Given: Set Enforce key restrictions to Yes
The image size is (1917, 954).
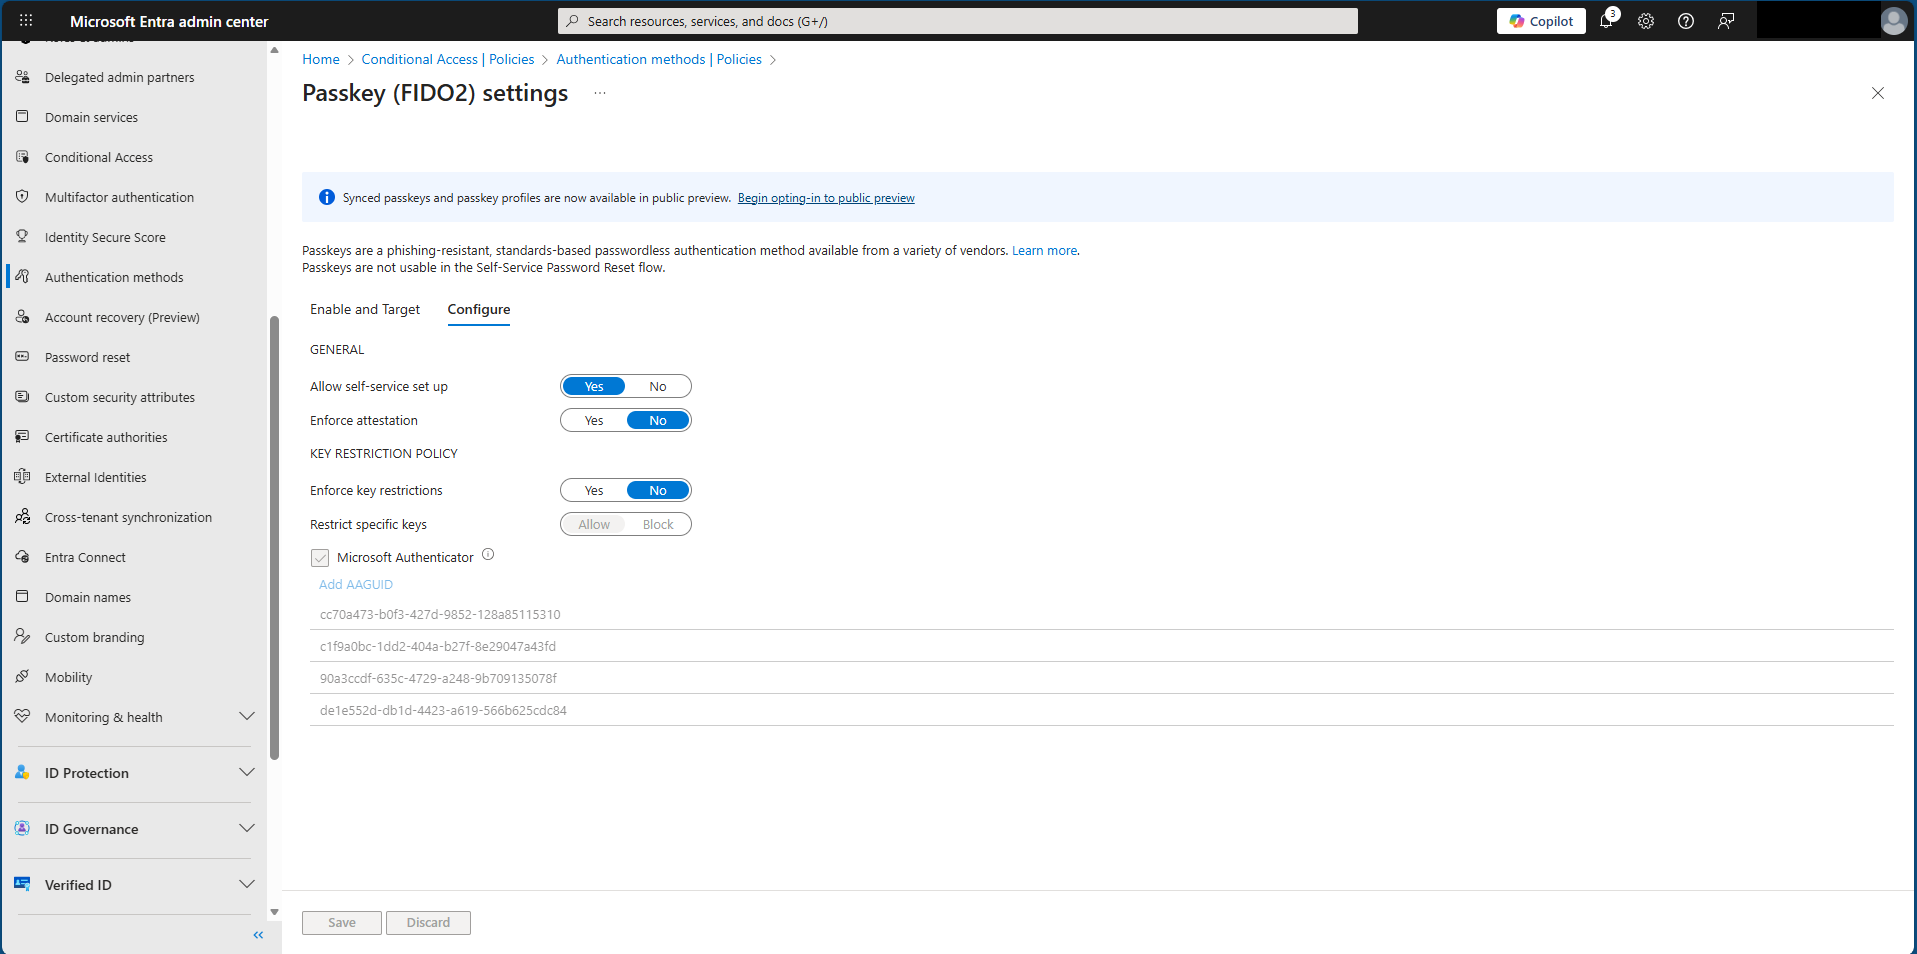Looking at the screenshot, I should 594,491.
